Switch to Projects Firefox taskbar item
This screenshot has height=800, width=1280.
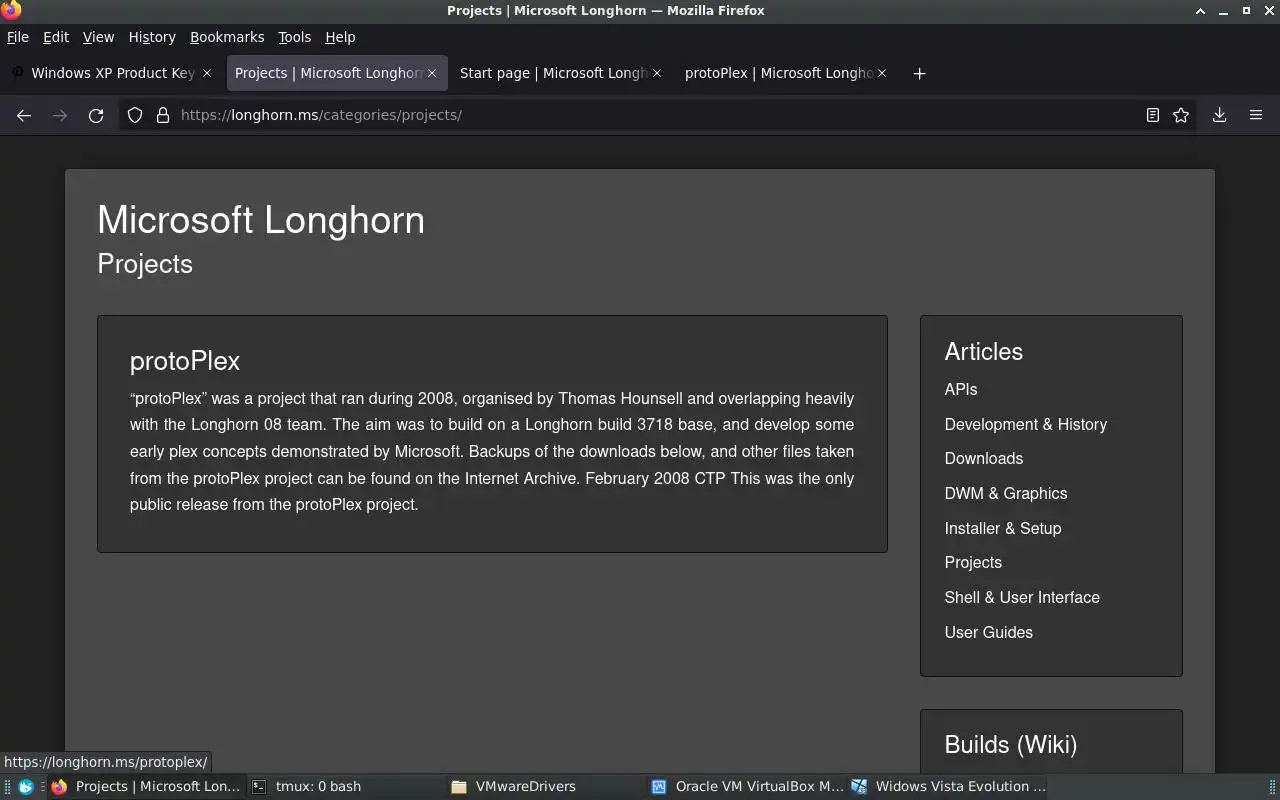pos(146,787)
